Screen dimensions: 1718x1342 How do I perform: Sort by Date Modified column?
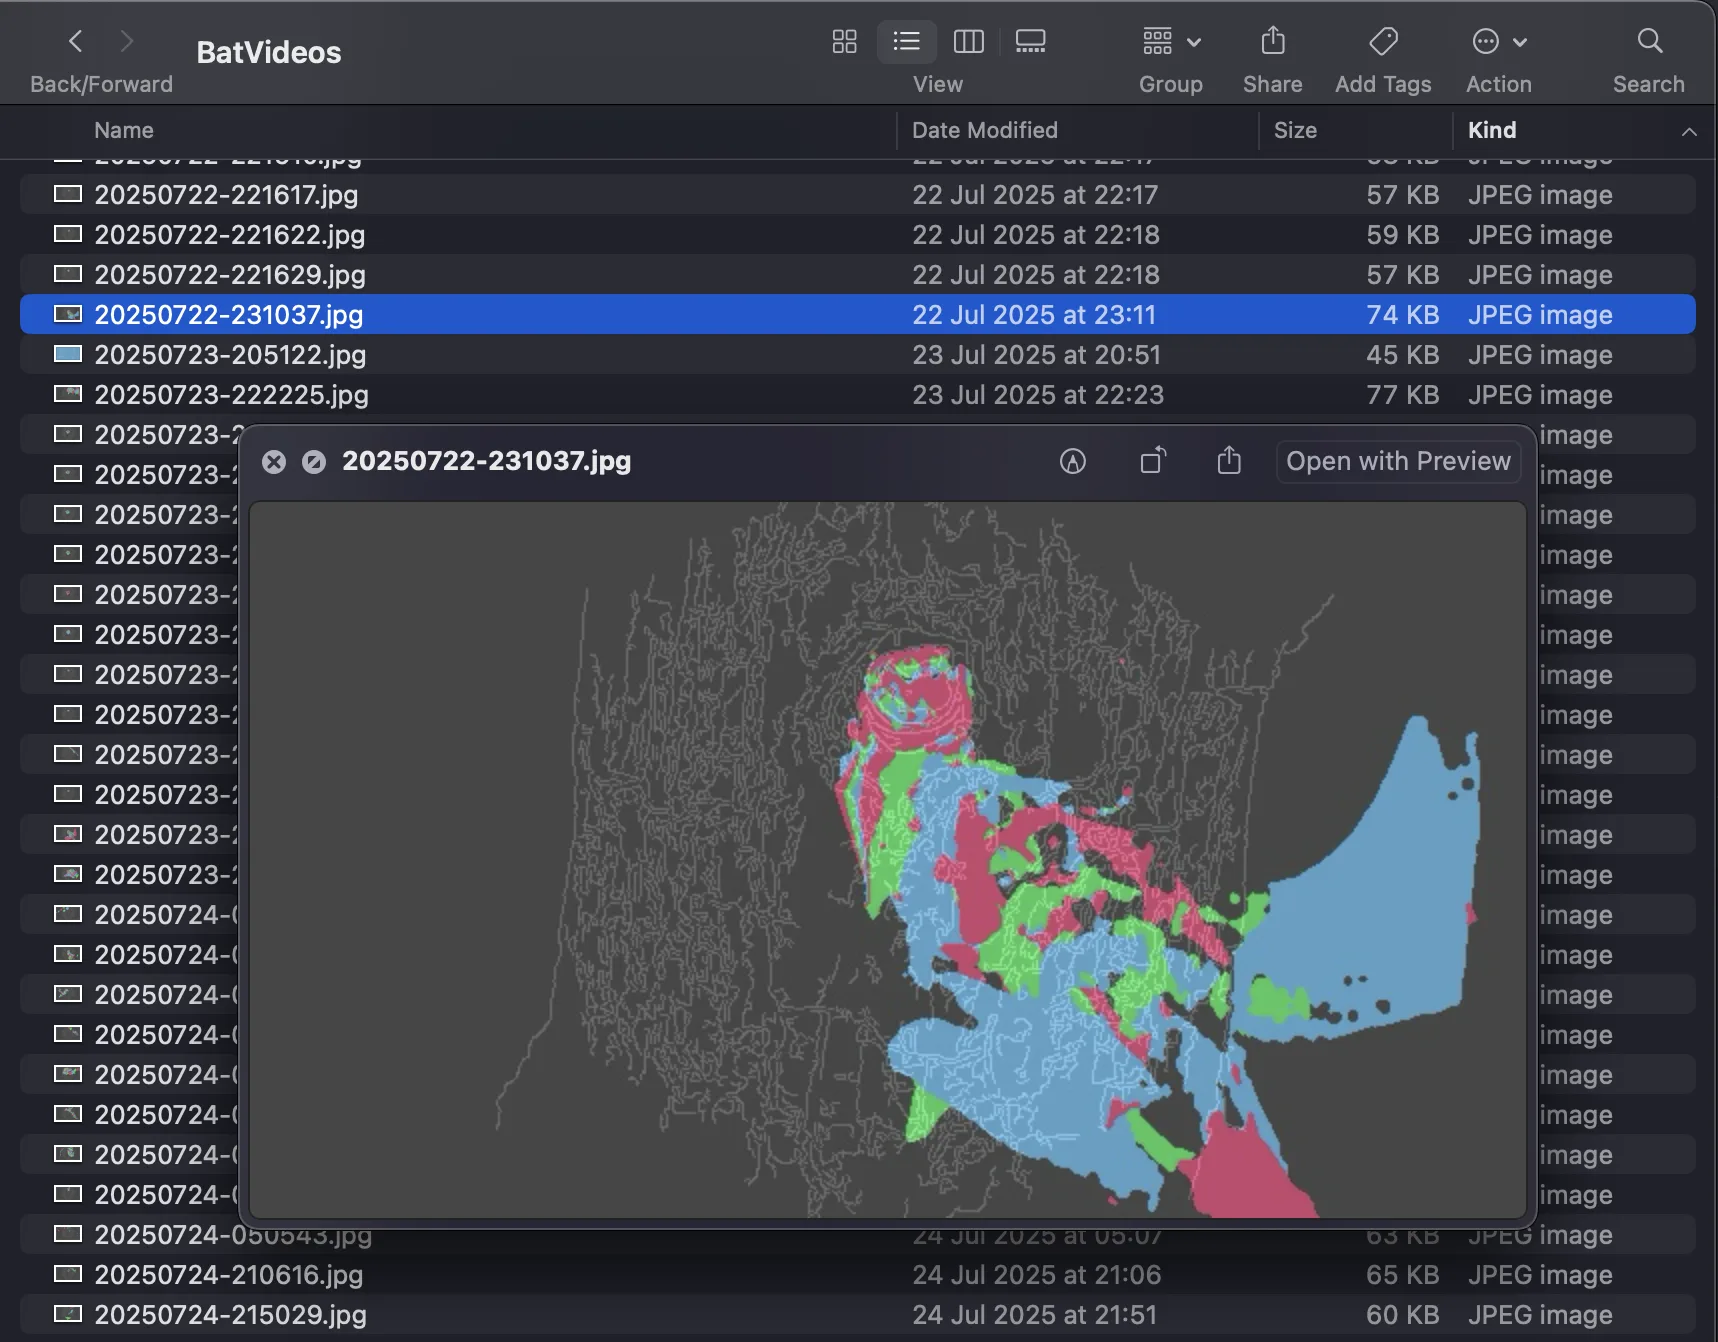[x=984, y=130]
